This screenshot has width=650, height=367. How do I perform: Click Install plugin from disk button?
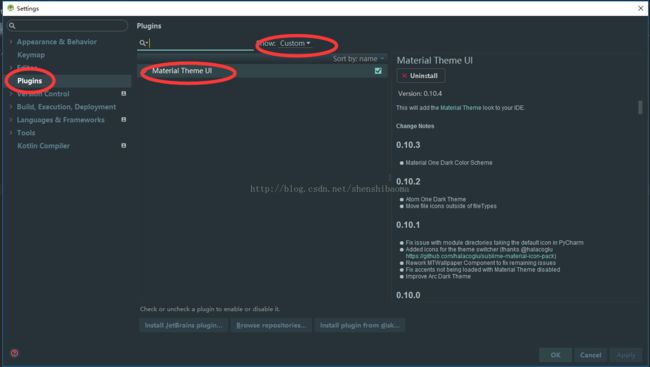coord(359,326)
